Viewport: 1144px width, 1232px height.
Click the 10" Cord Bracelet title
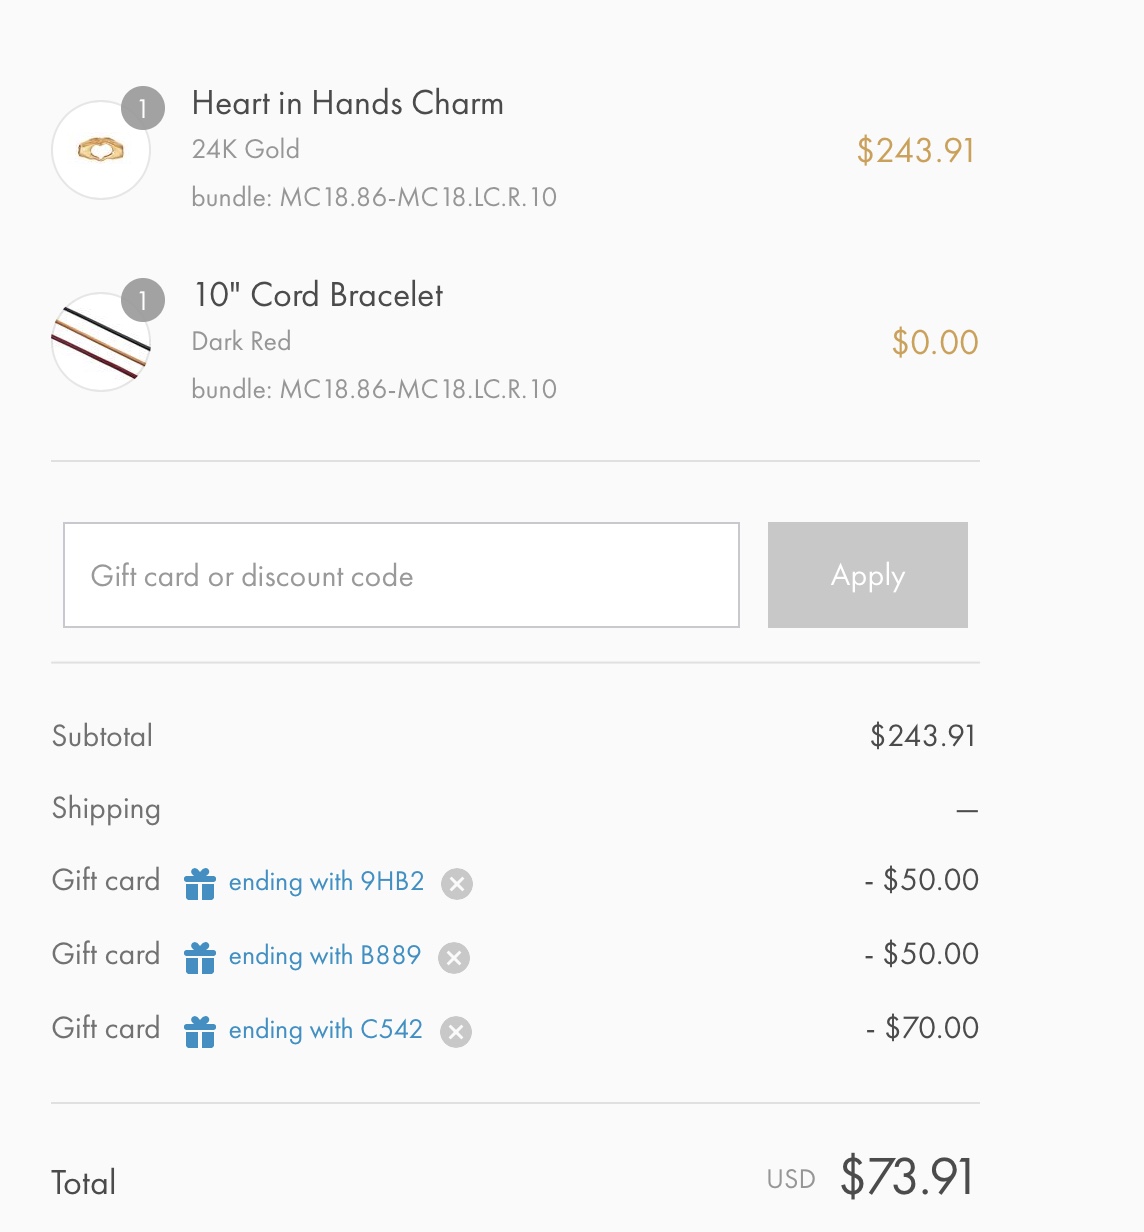[318, 295]
